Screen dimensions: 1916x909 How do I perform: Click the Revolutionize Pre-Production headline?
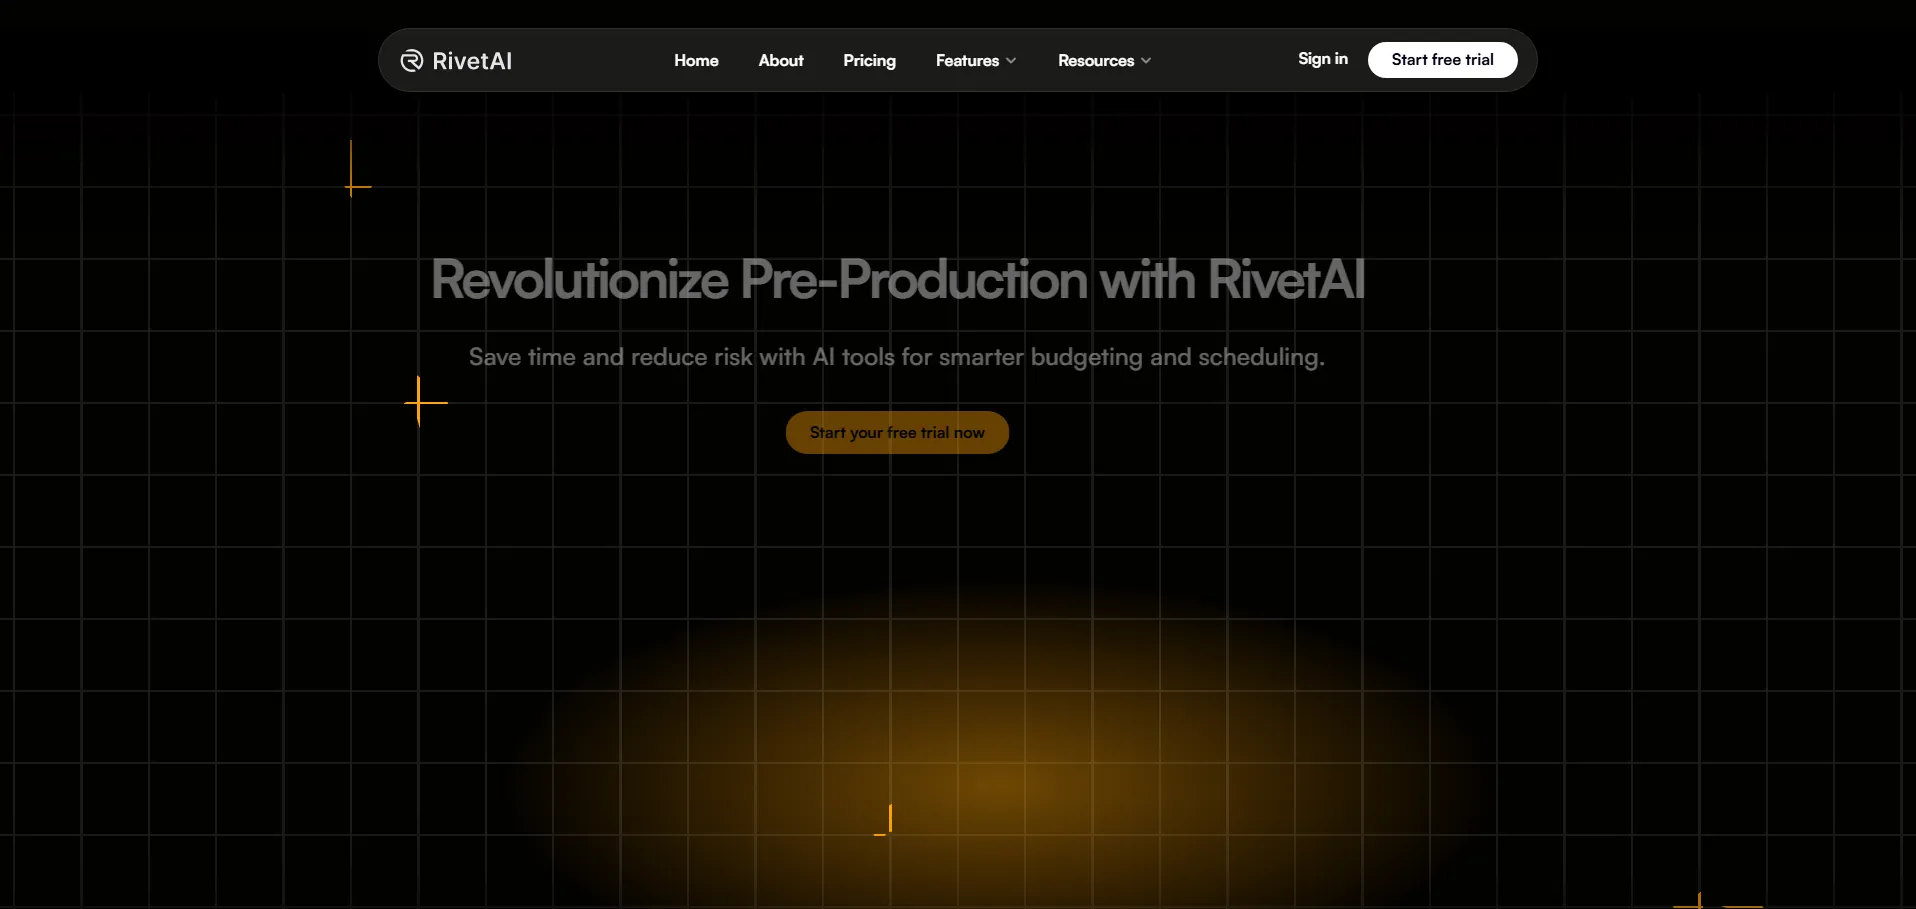click(897, 279)
